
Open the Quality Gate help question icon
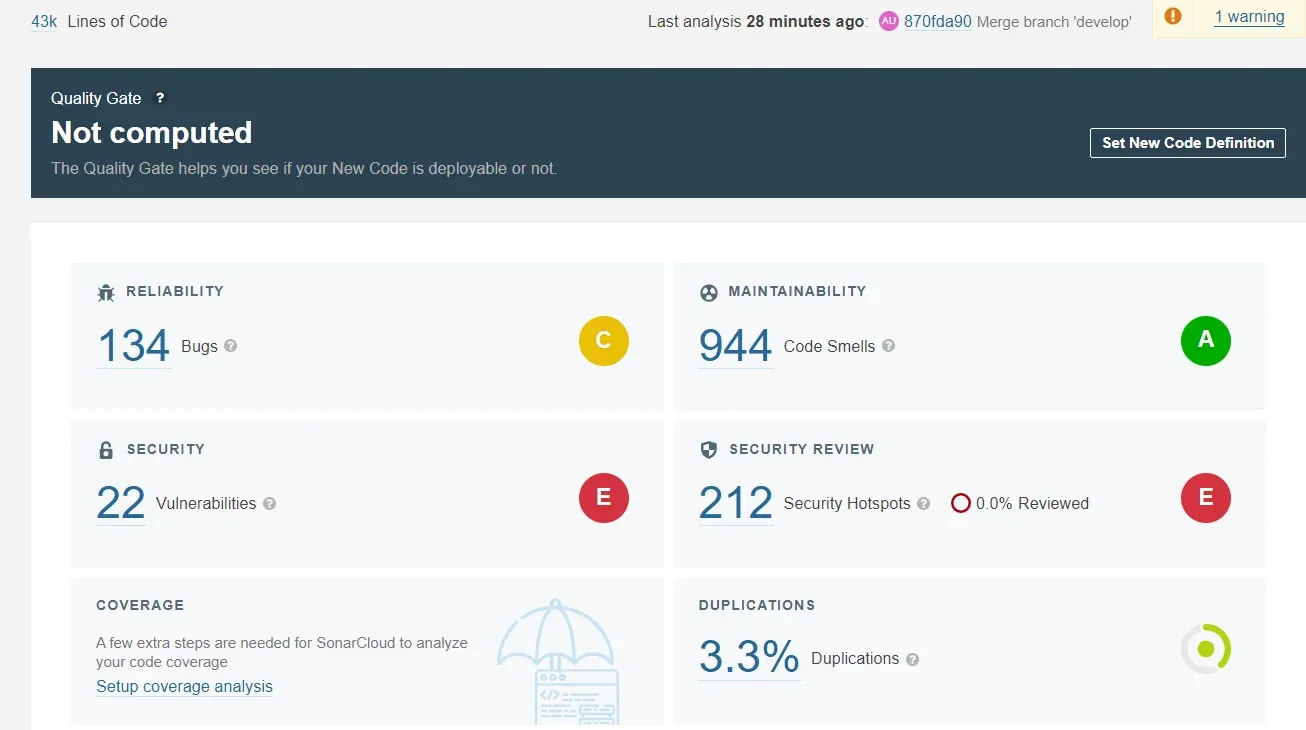pyautogui.click(x=160, y=98)
